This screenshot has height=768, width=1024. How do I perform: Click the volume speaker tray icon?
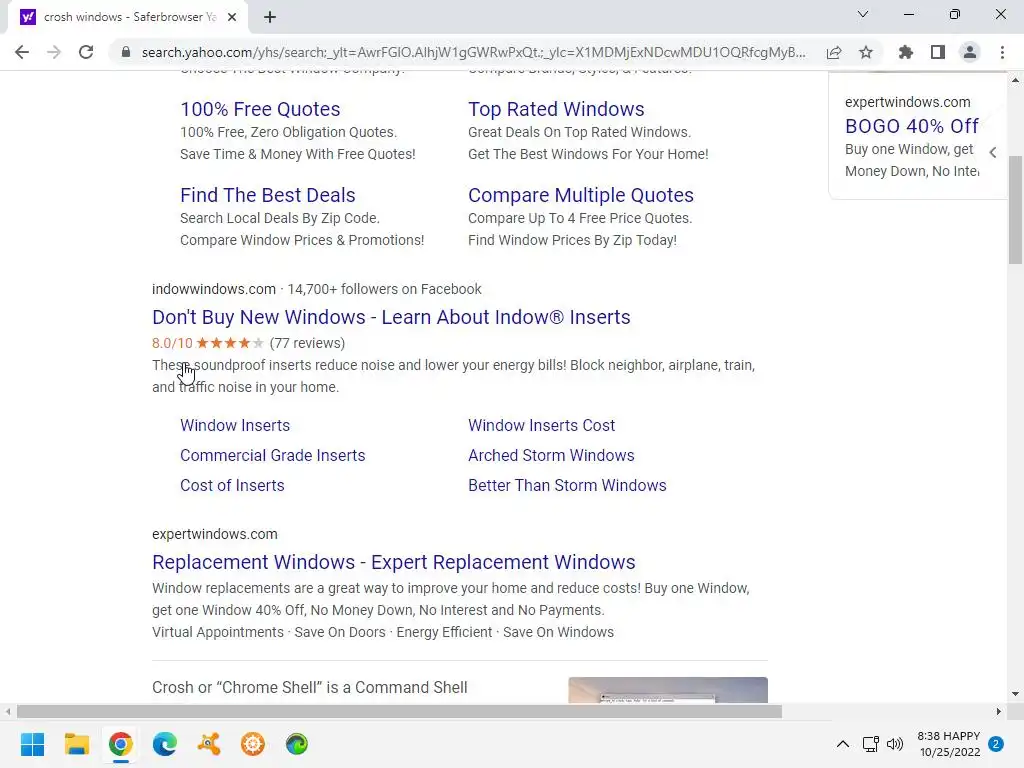(895, 744)
